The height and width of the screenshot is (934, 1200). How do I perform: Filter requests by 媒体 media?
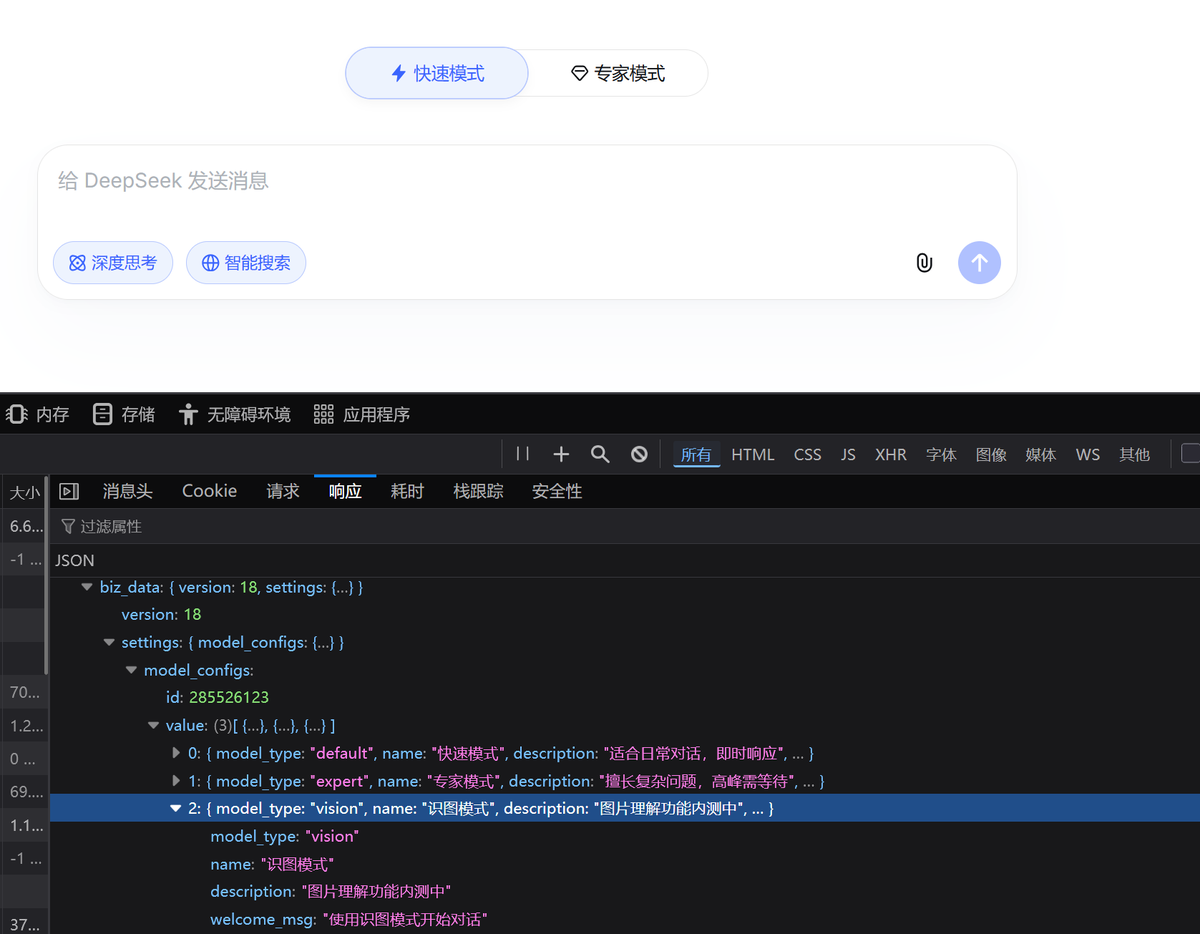pos(1041,454)
